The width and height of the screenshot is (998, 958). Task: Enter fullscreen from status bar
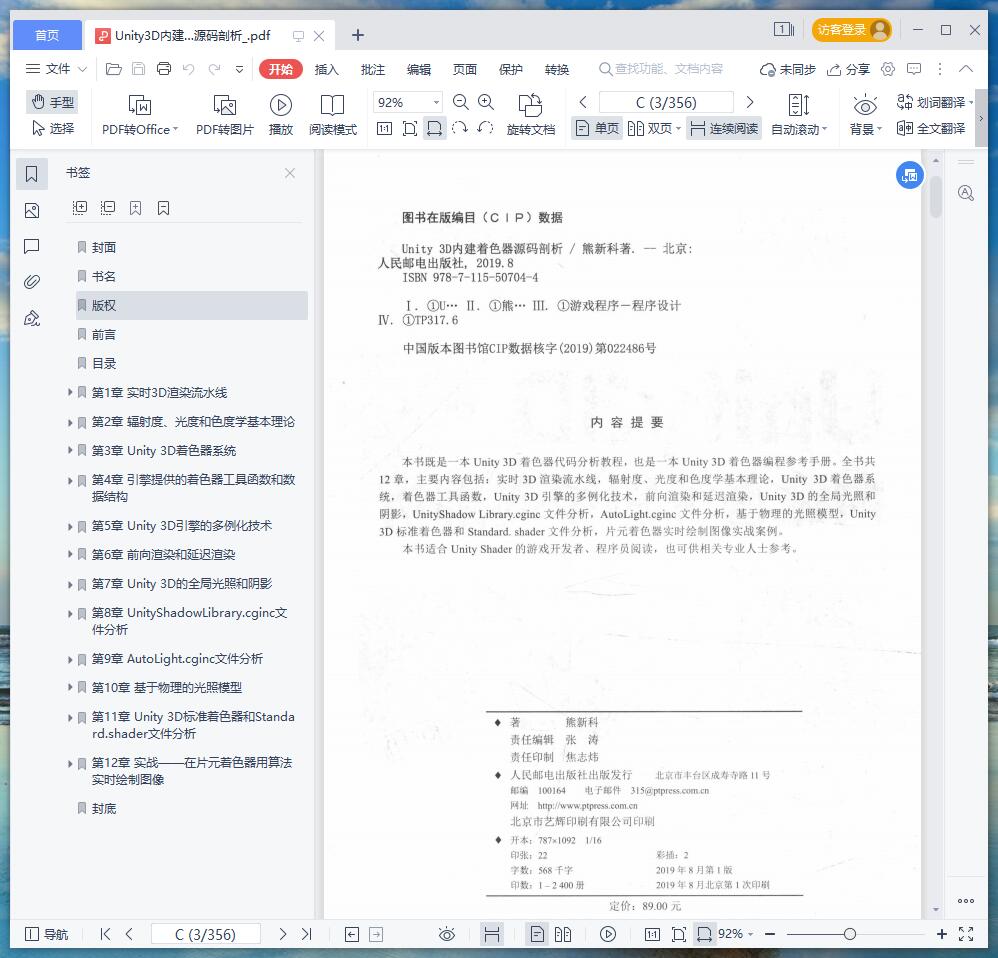coord(966,934)
